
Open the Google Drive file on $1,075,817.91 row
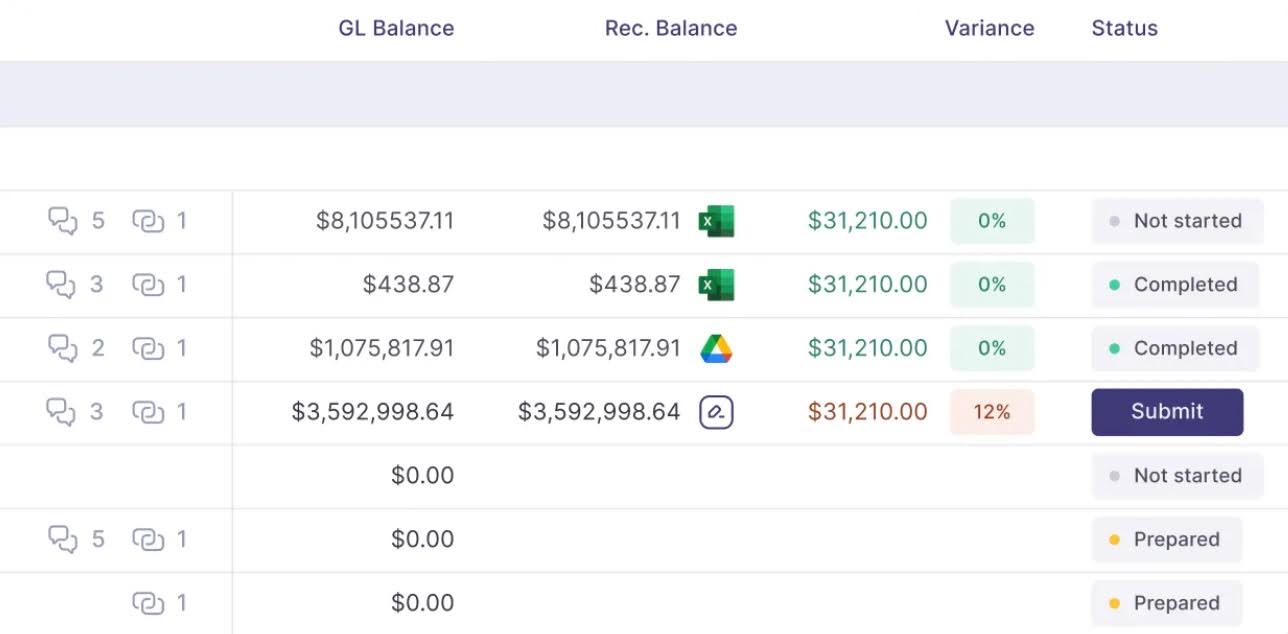pyautogui.click(x=716, y=348)
